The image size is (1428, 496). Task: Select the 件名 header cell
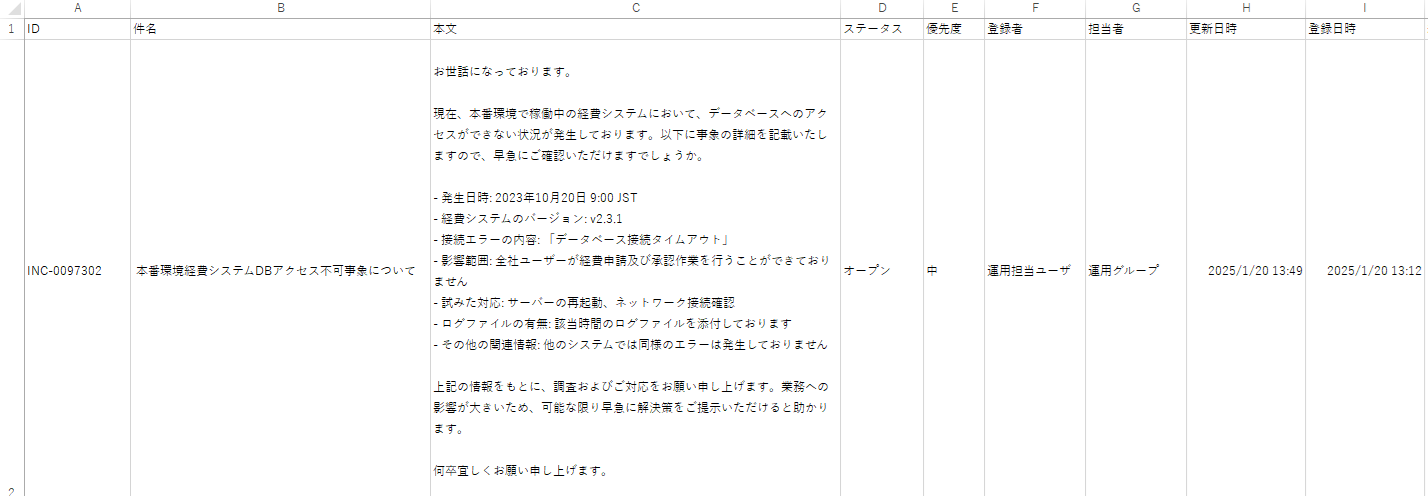tap(280, 29)
